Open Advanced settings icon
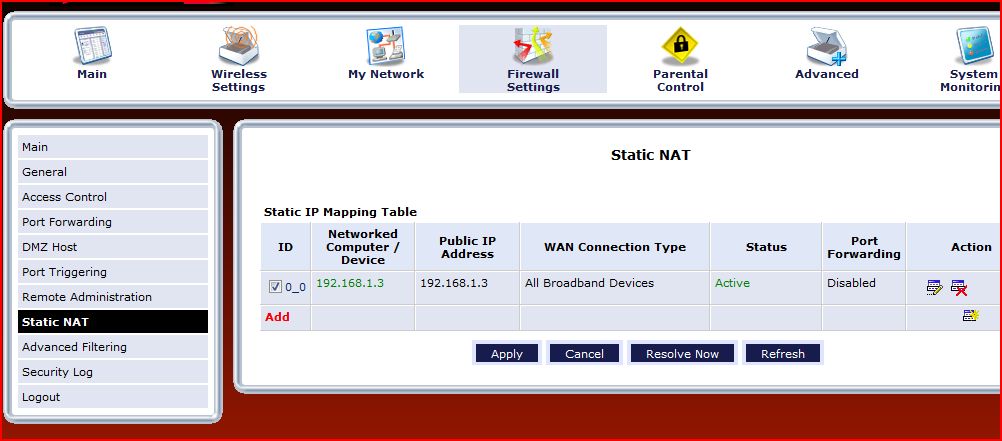The image size is (1002, 441). point(826,45)
